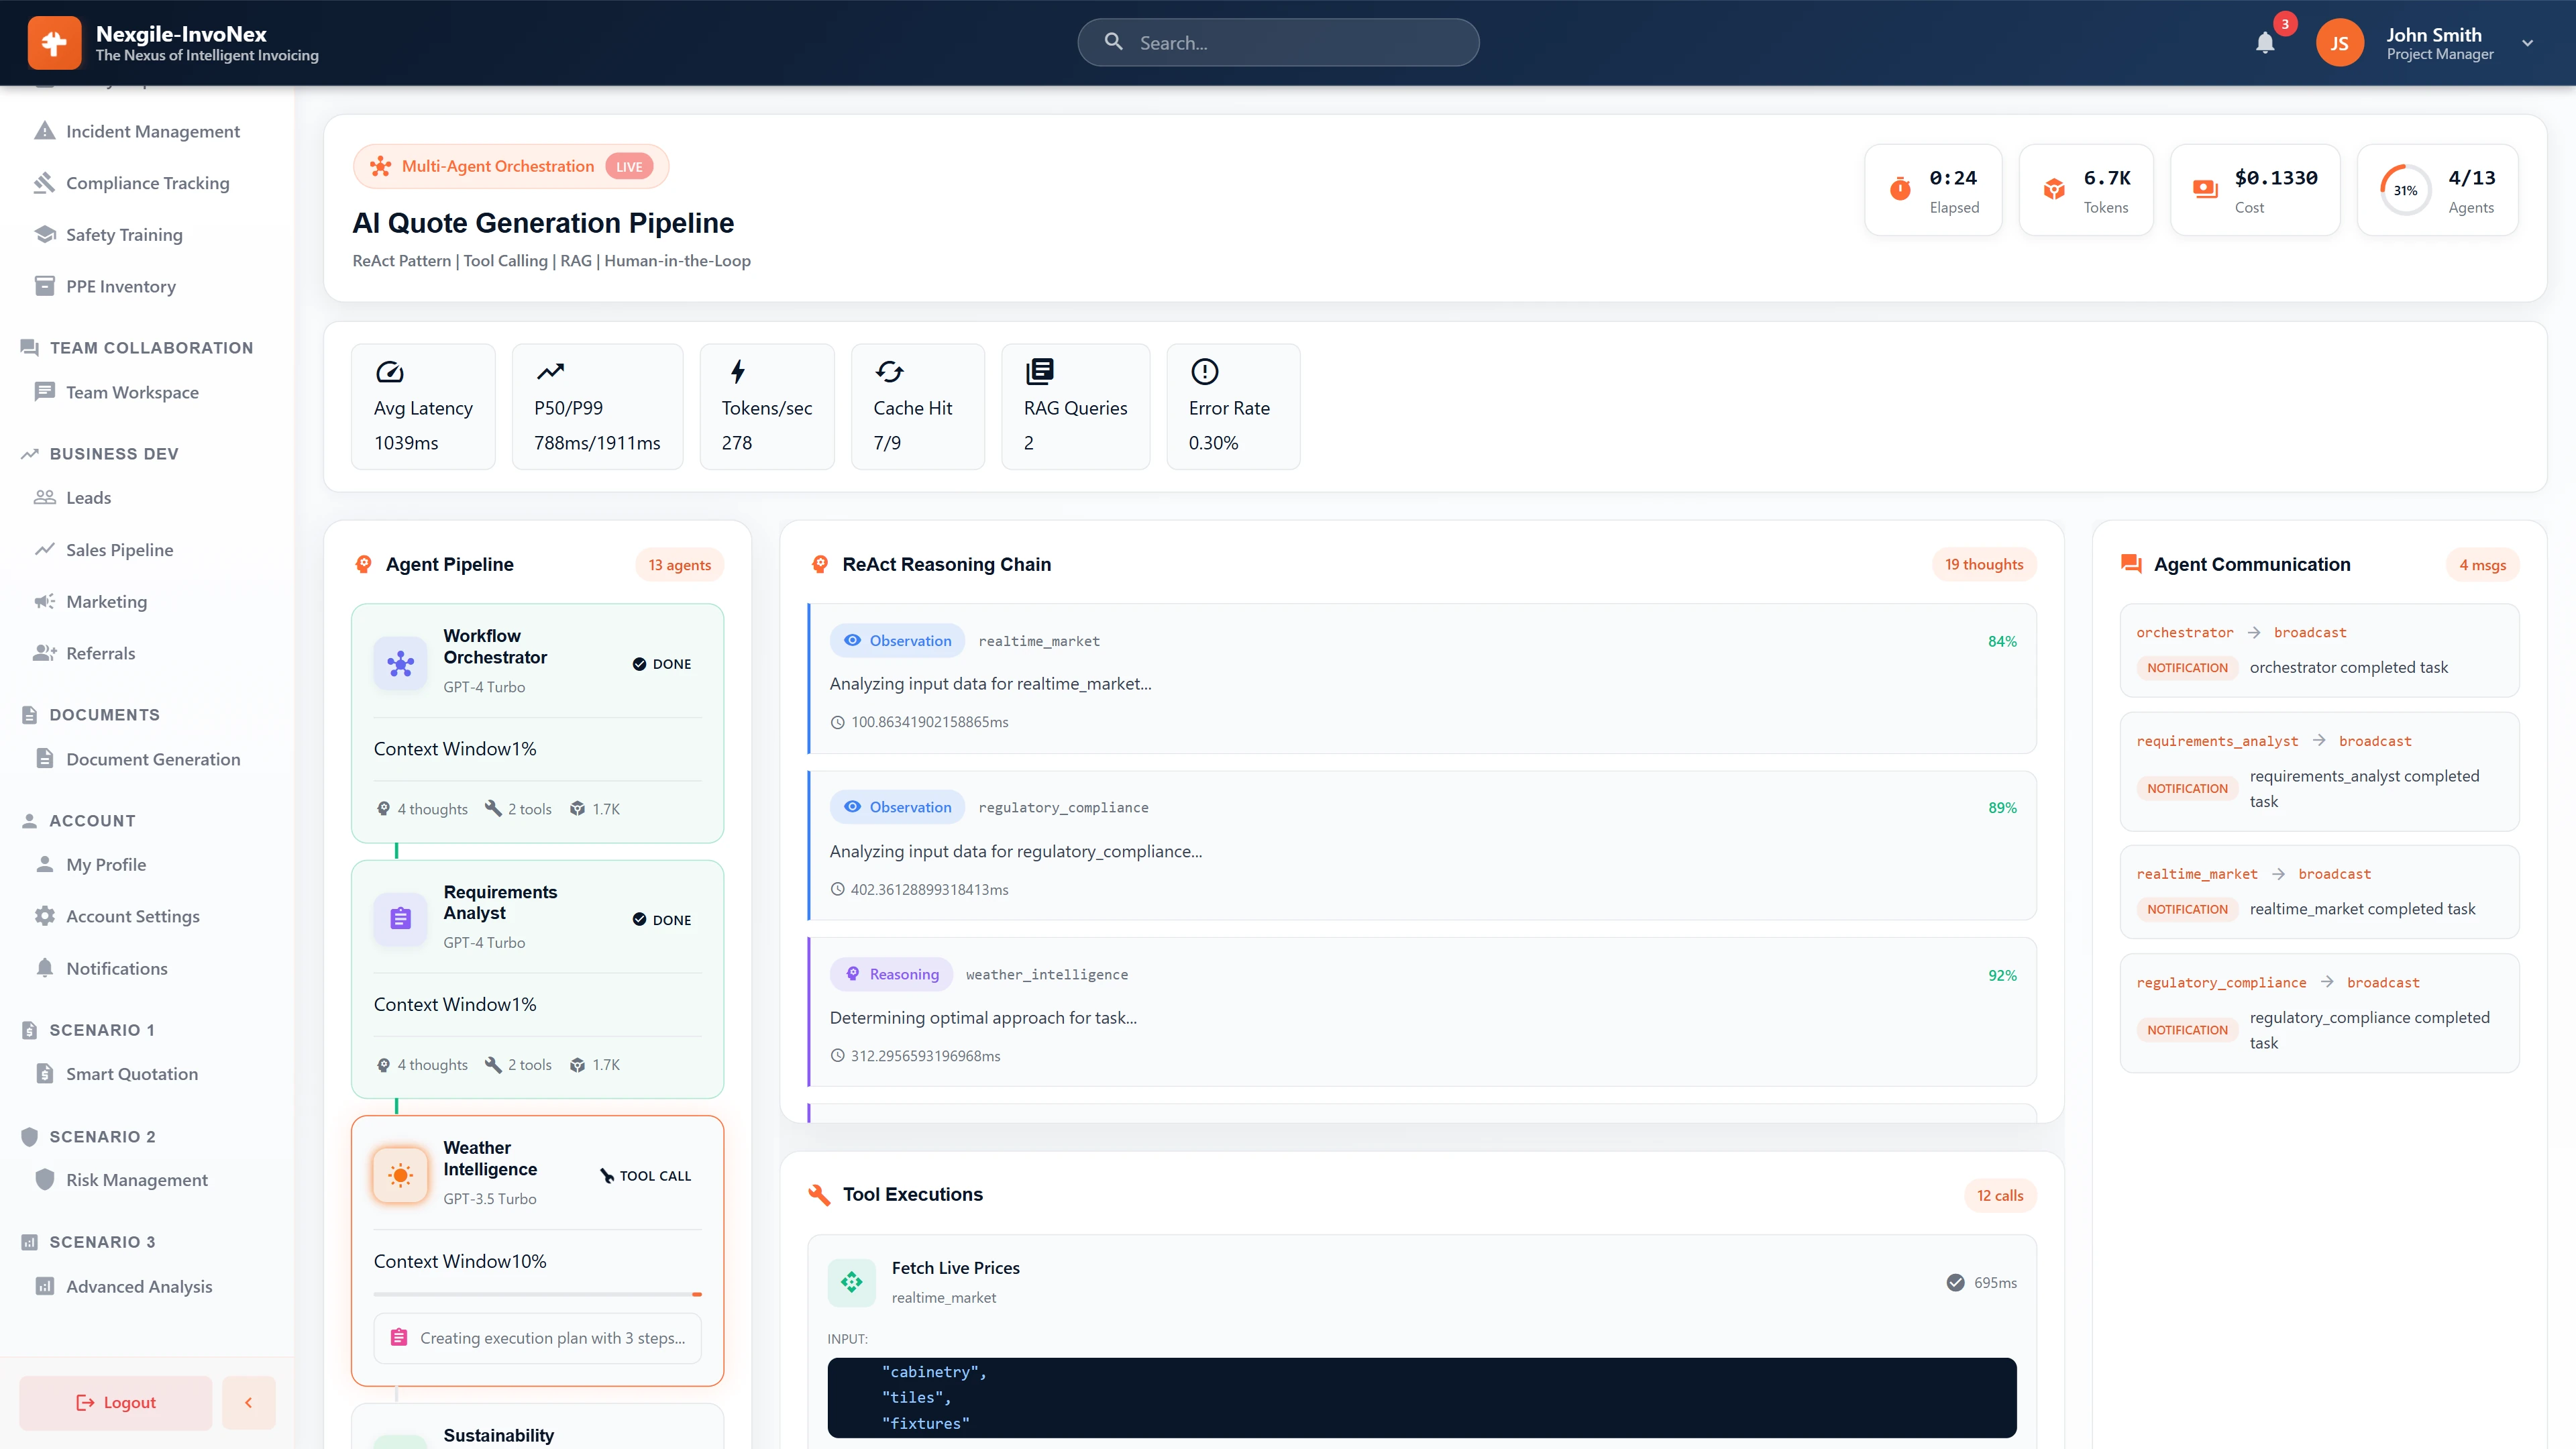The image size is (2576, 1449).
Task: Switch to Team Workspace in the sidebar
Action: [x=132, y=392]
